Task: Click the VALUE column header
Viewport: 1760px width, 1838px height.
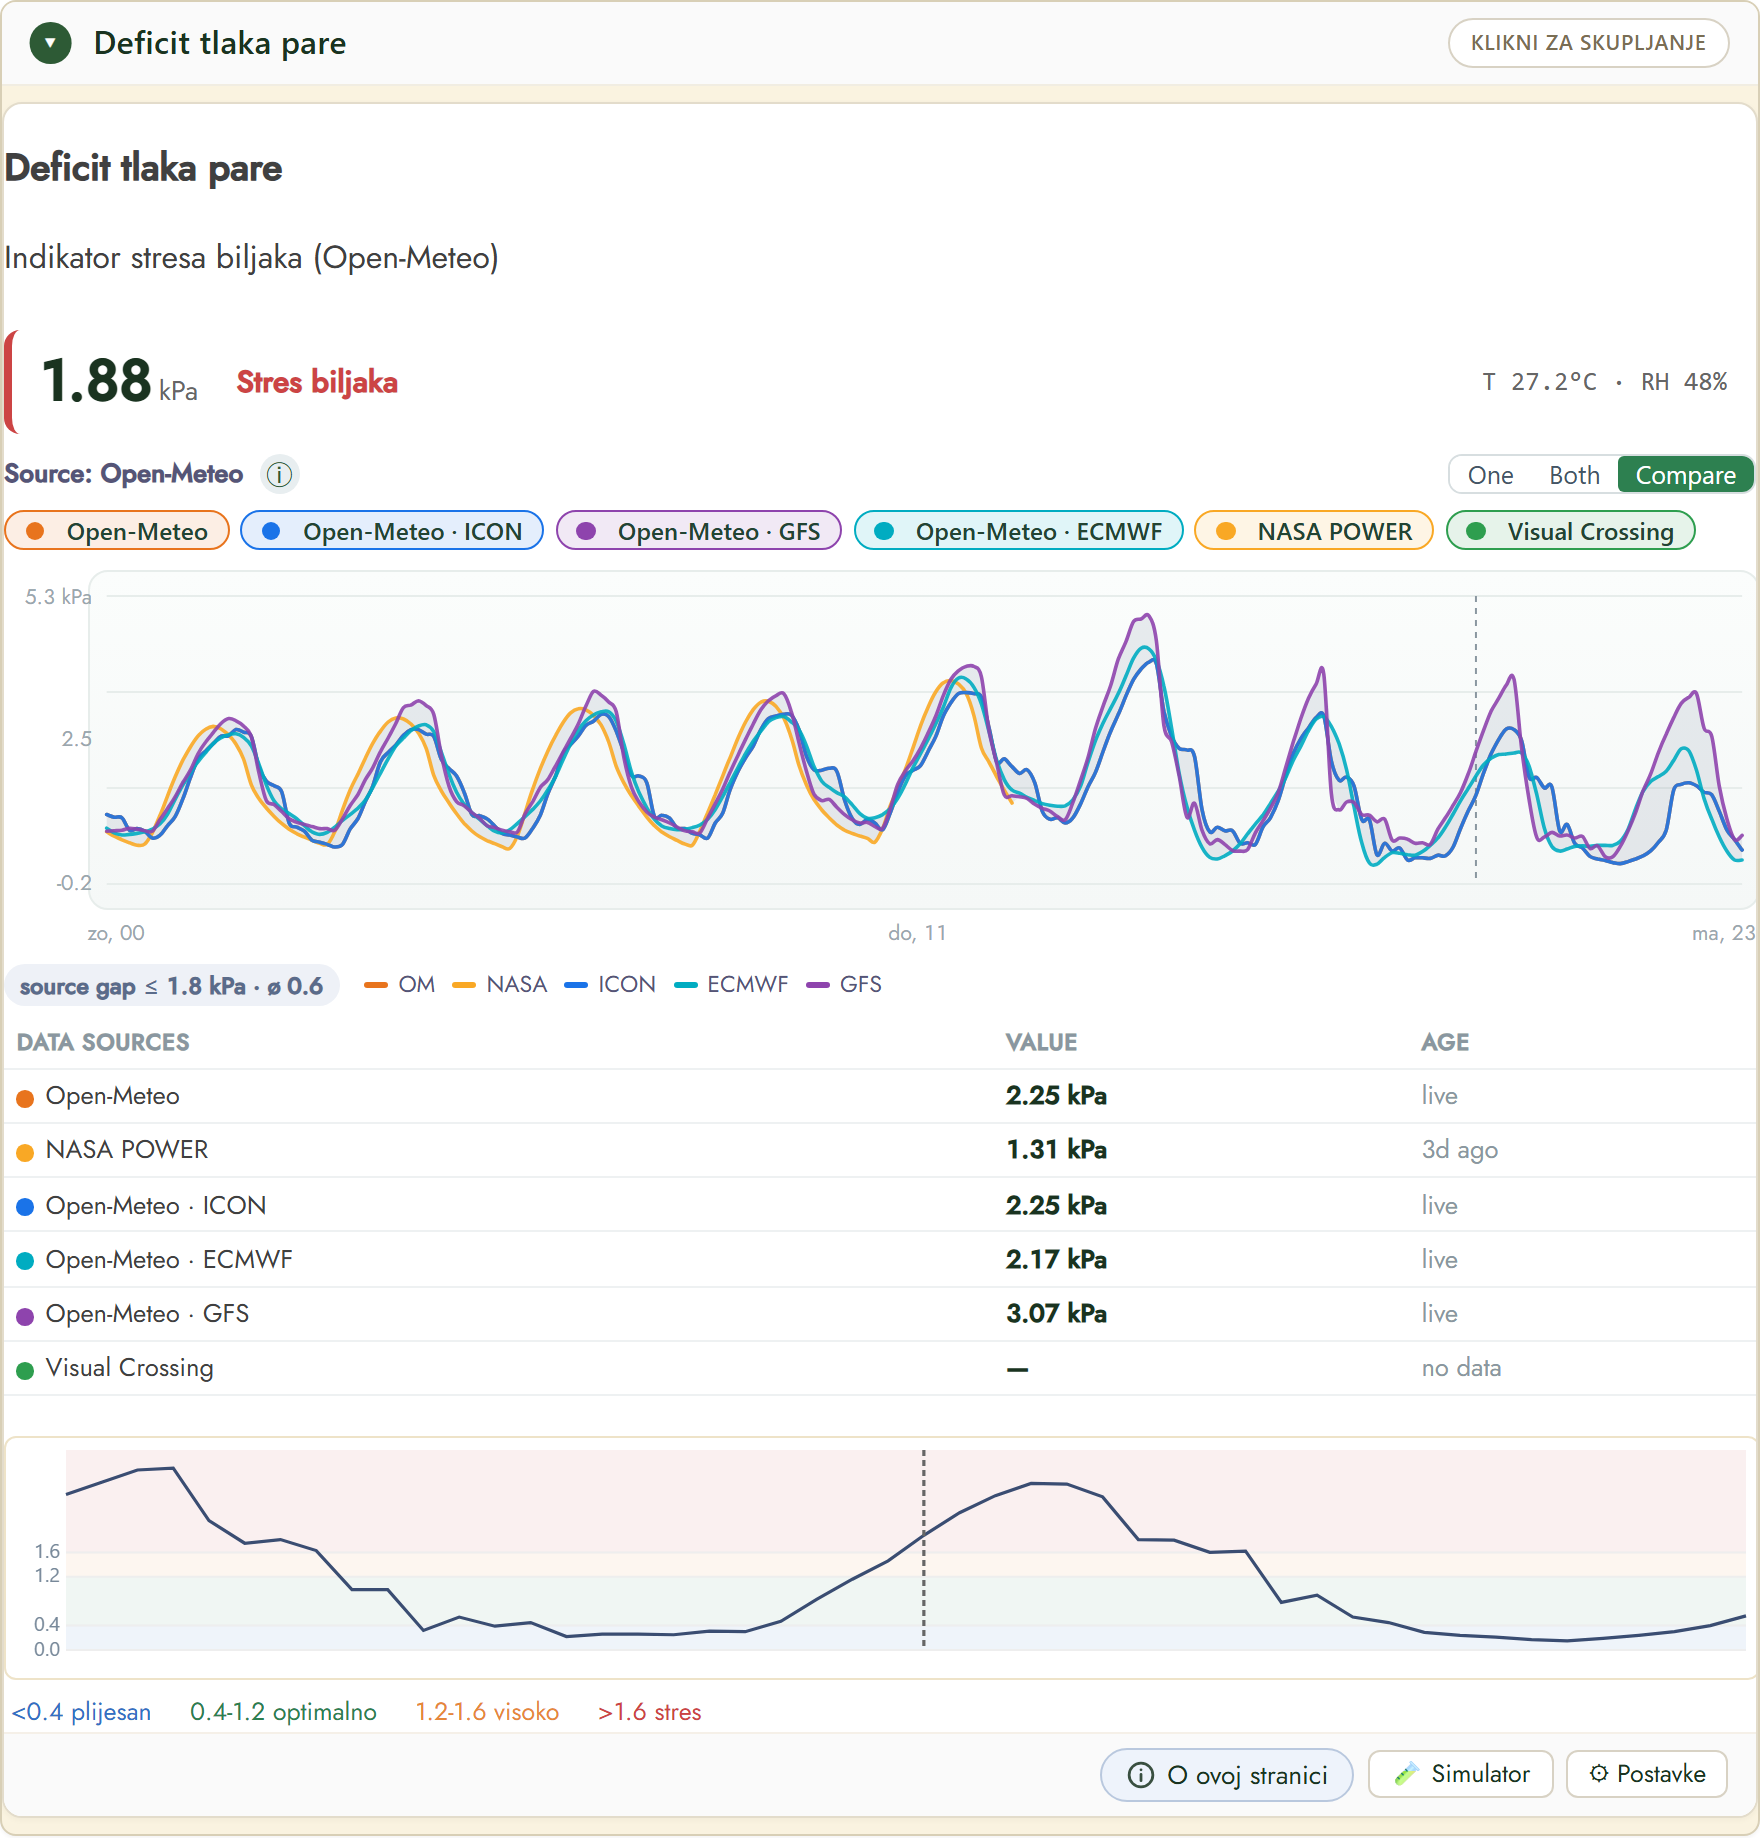Action: pos(1041,1042)
